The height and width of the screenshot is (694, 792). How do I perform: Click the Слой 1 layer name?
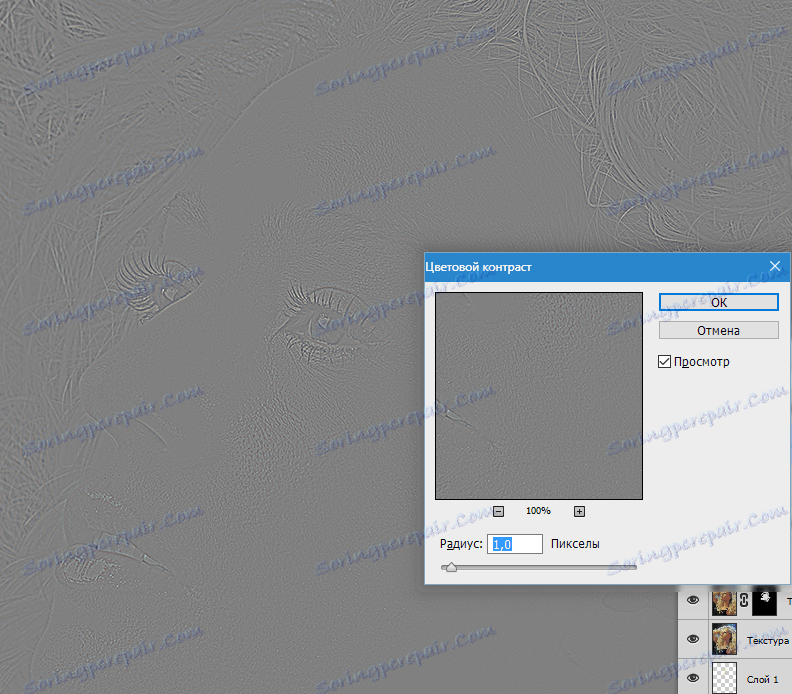point(762,679)
